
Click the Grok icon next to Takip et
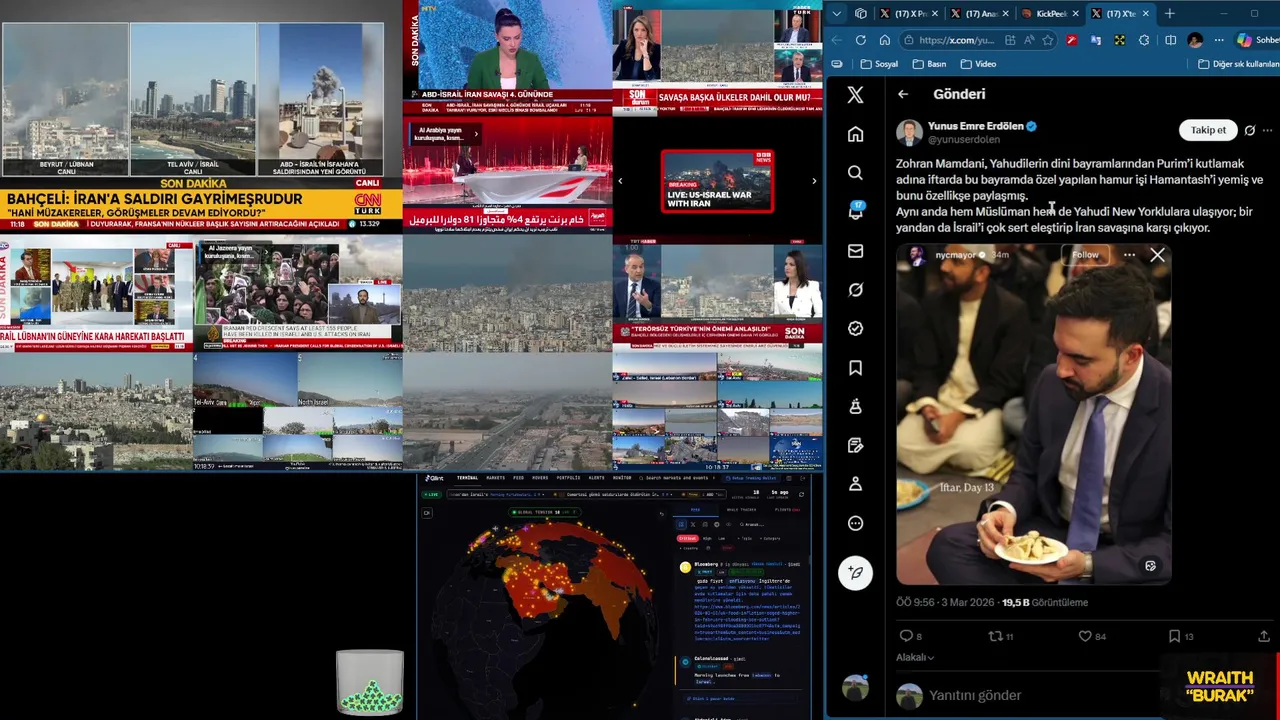1250,130
